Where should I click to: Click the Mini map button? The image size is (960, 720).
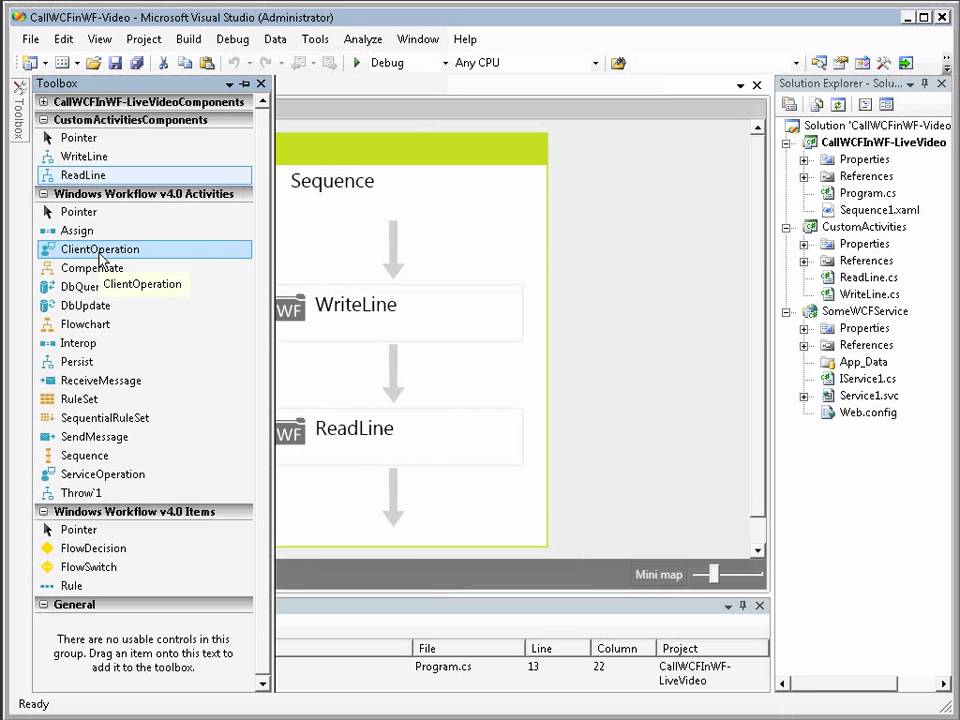click(x=659, y=575)
